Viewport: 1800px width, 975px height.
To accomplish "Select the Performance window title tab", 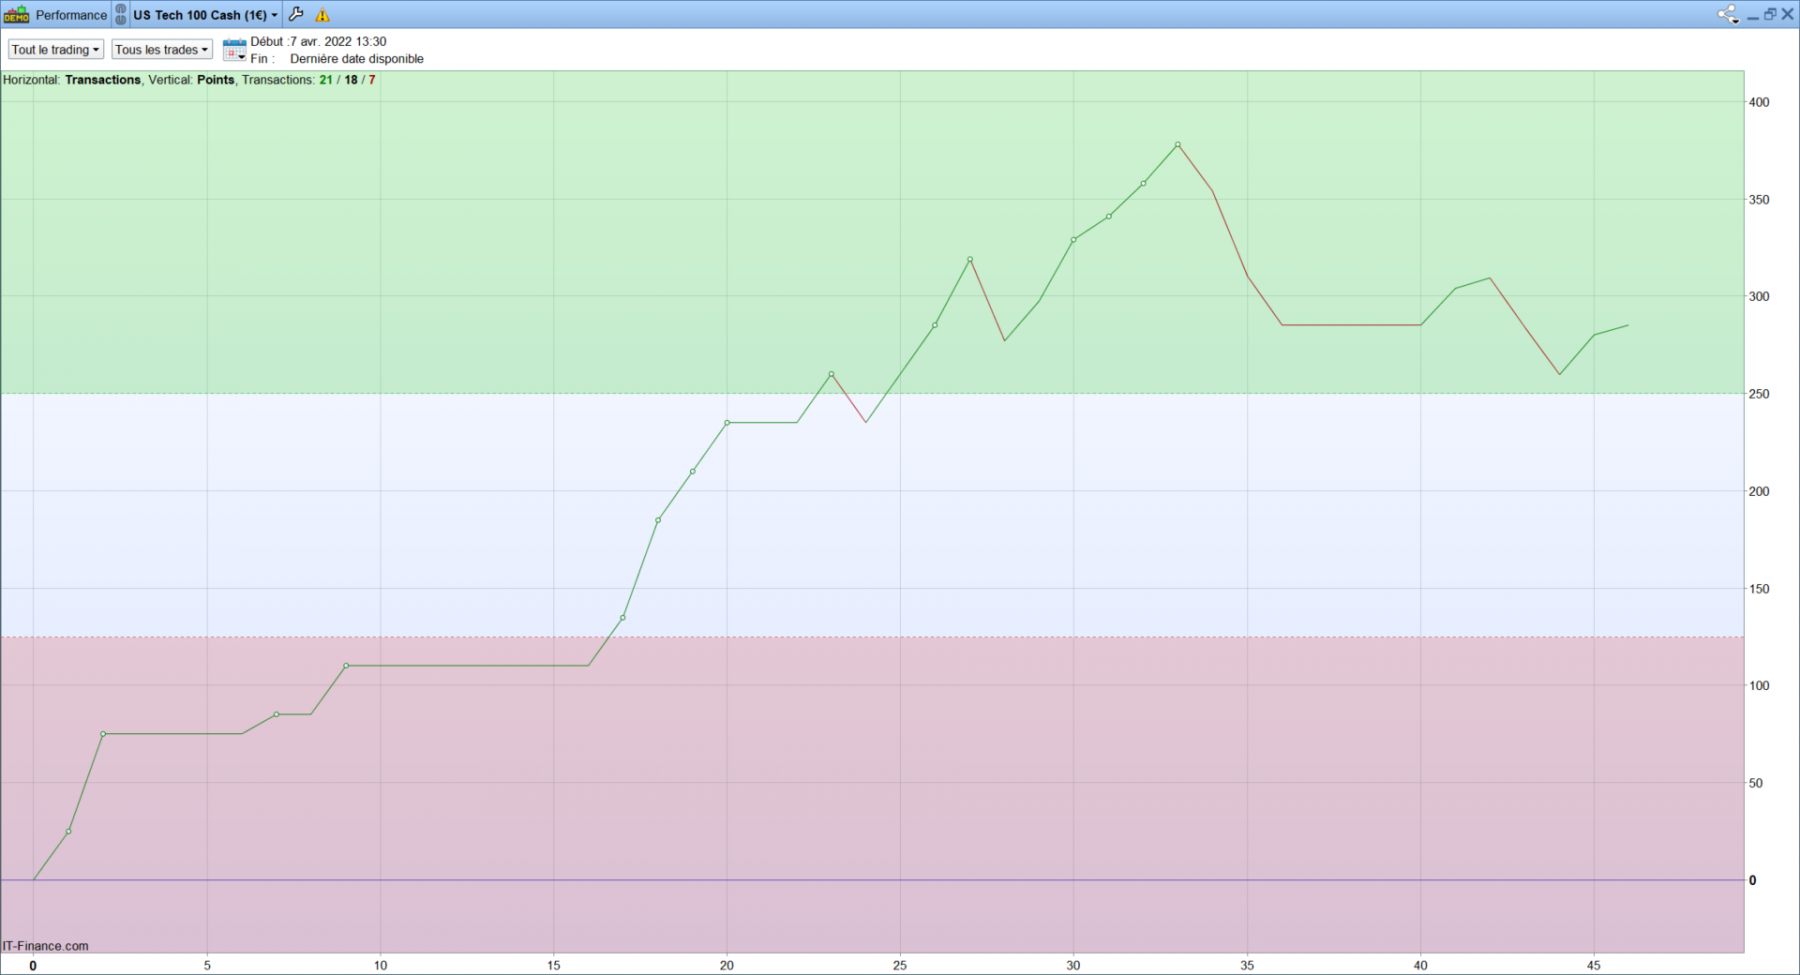I will [71, 15].
